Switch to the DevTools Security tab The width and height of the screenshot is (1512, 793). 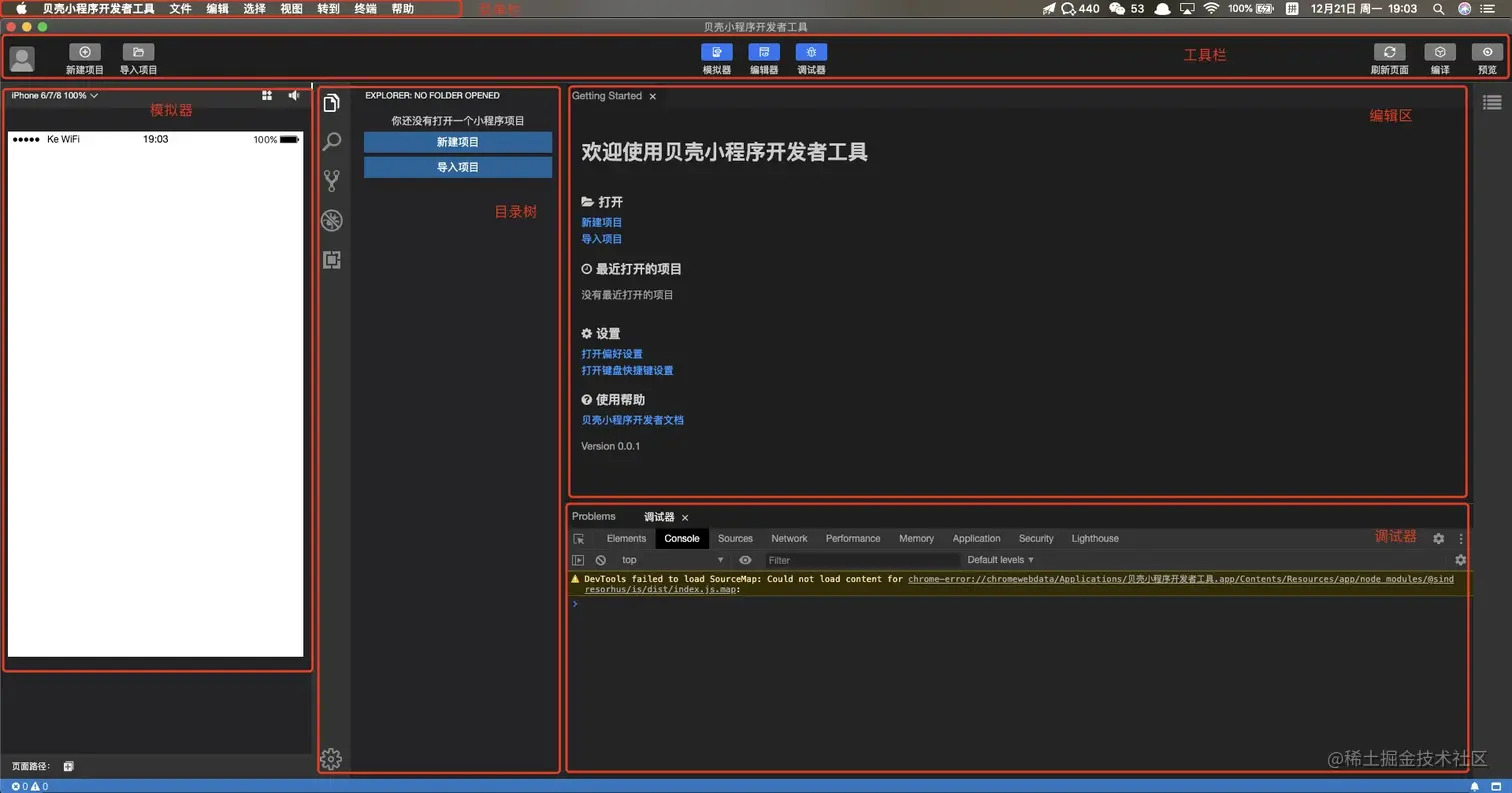click(1036, 538)
